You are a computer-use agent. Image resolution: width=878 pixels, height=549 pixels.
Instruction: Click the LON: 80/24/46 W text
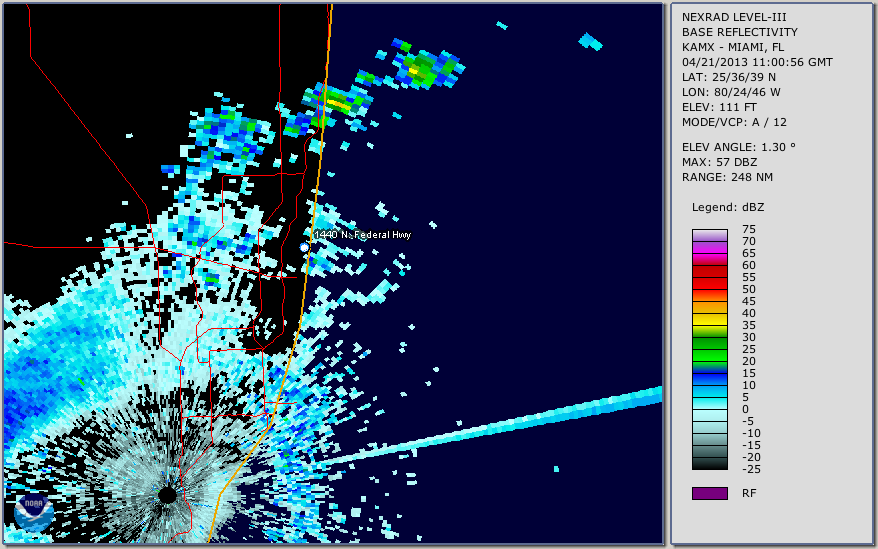click(731, 92)
